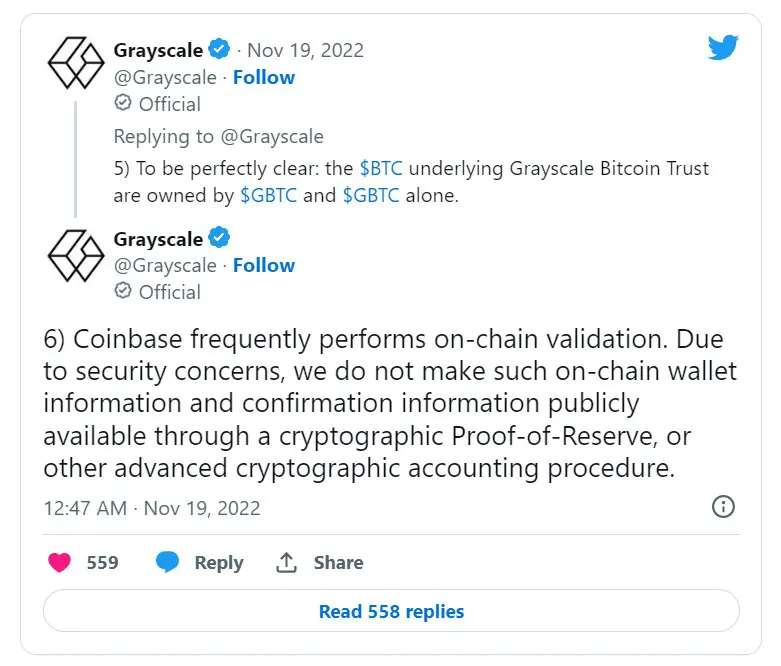The image size is (781, 666).
Task: Click the share upload icon
Action: (287, 563)
